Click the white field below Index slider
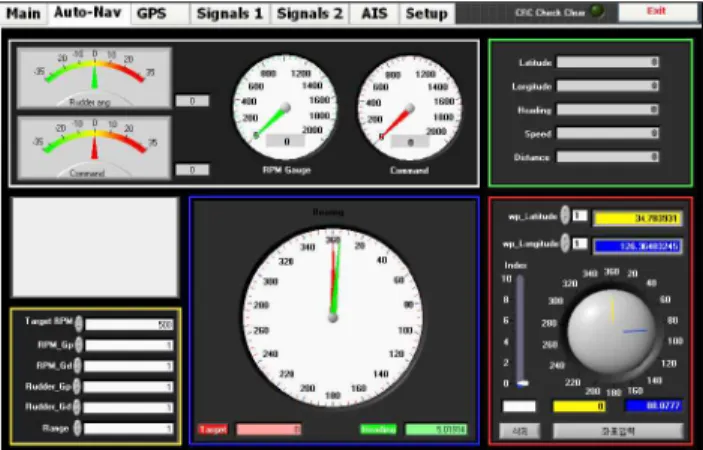The image size is (703, 450). point(519,406)
